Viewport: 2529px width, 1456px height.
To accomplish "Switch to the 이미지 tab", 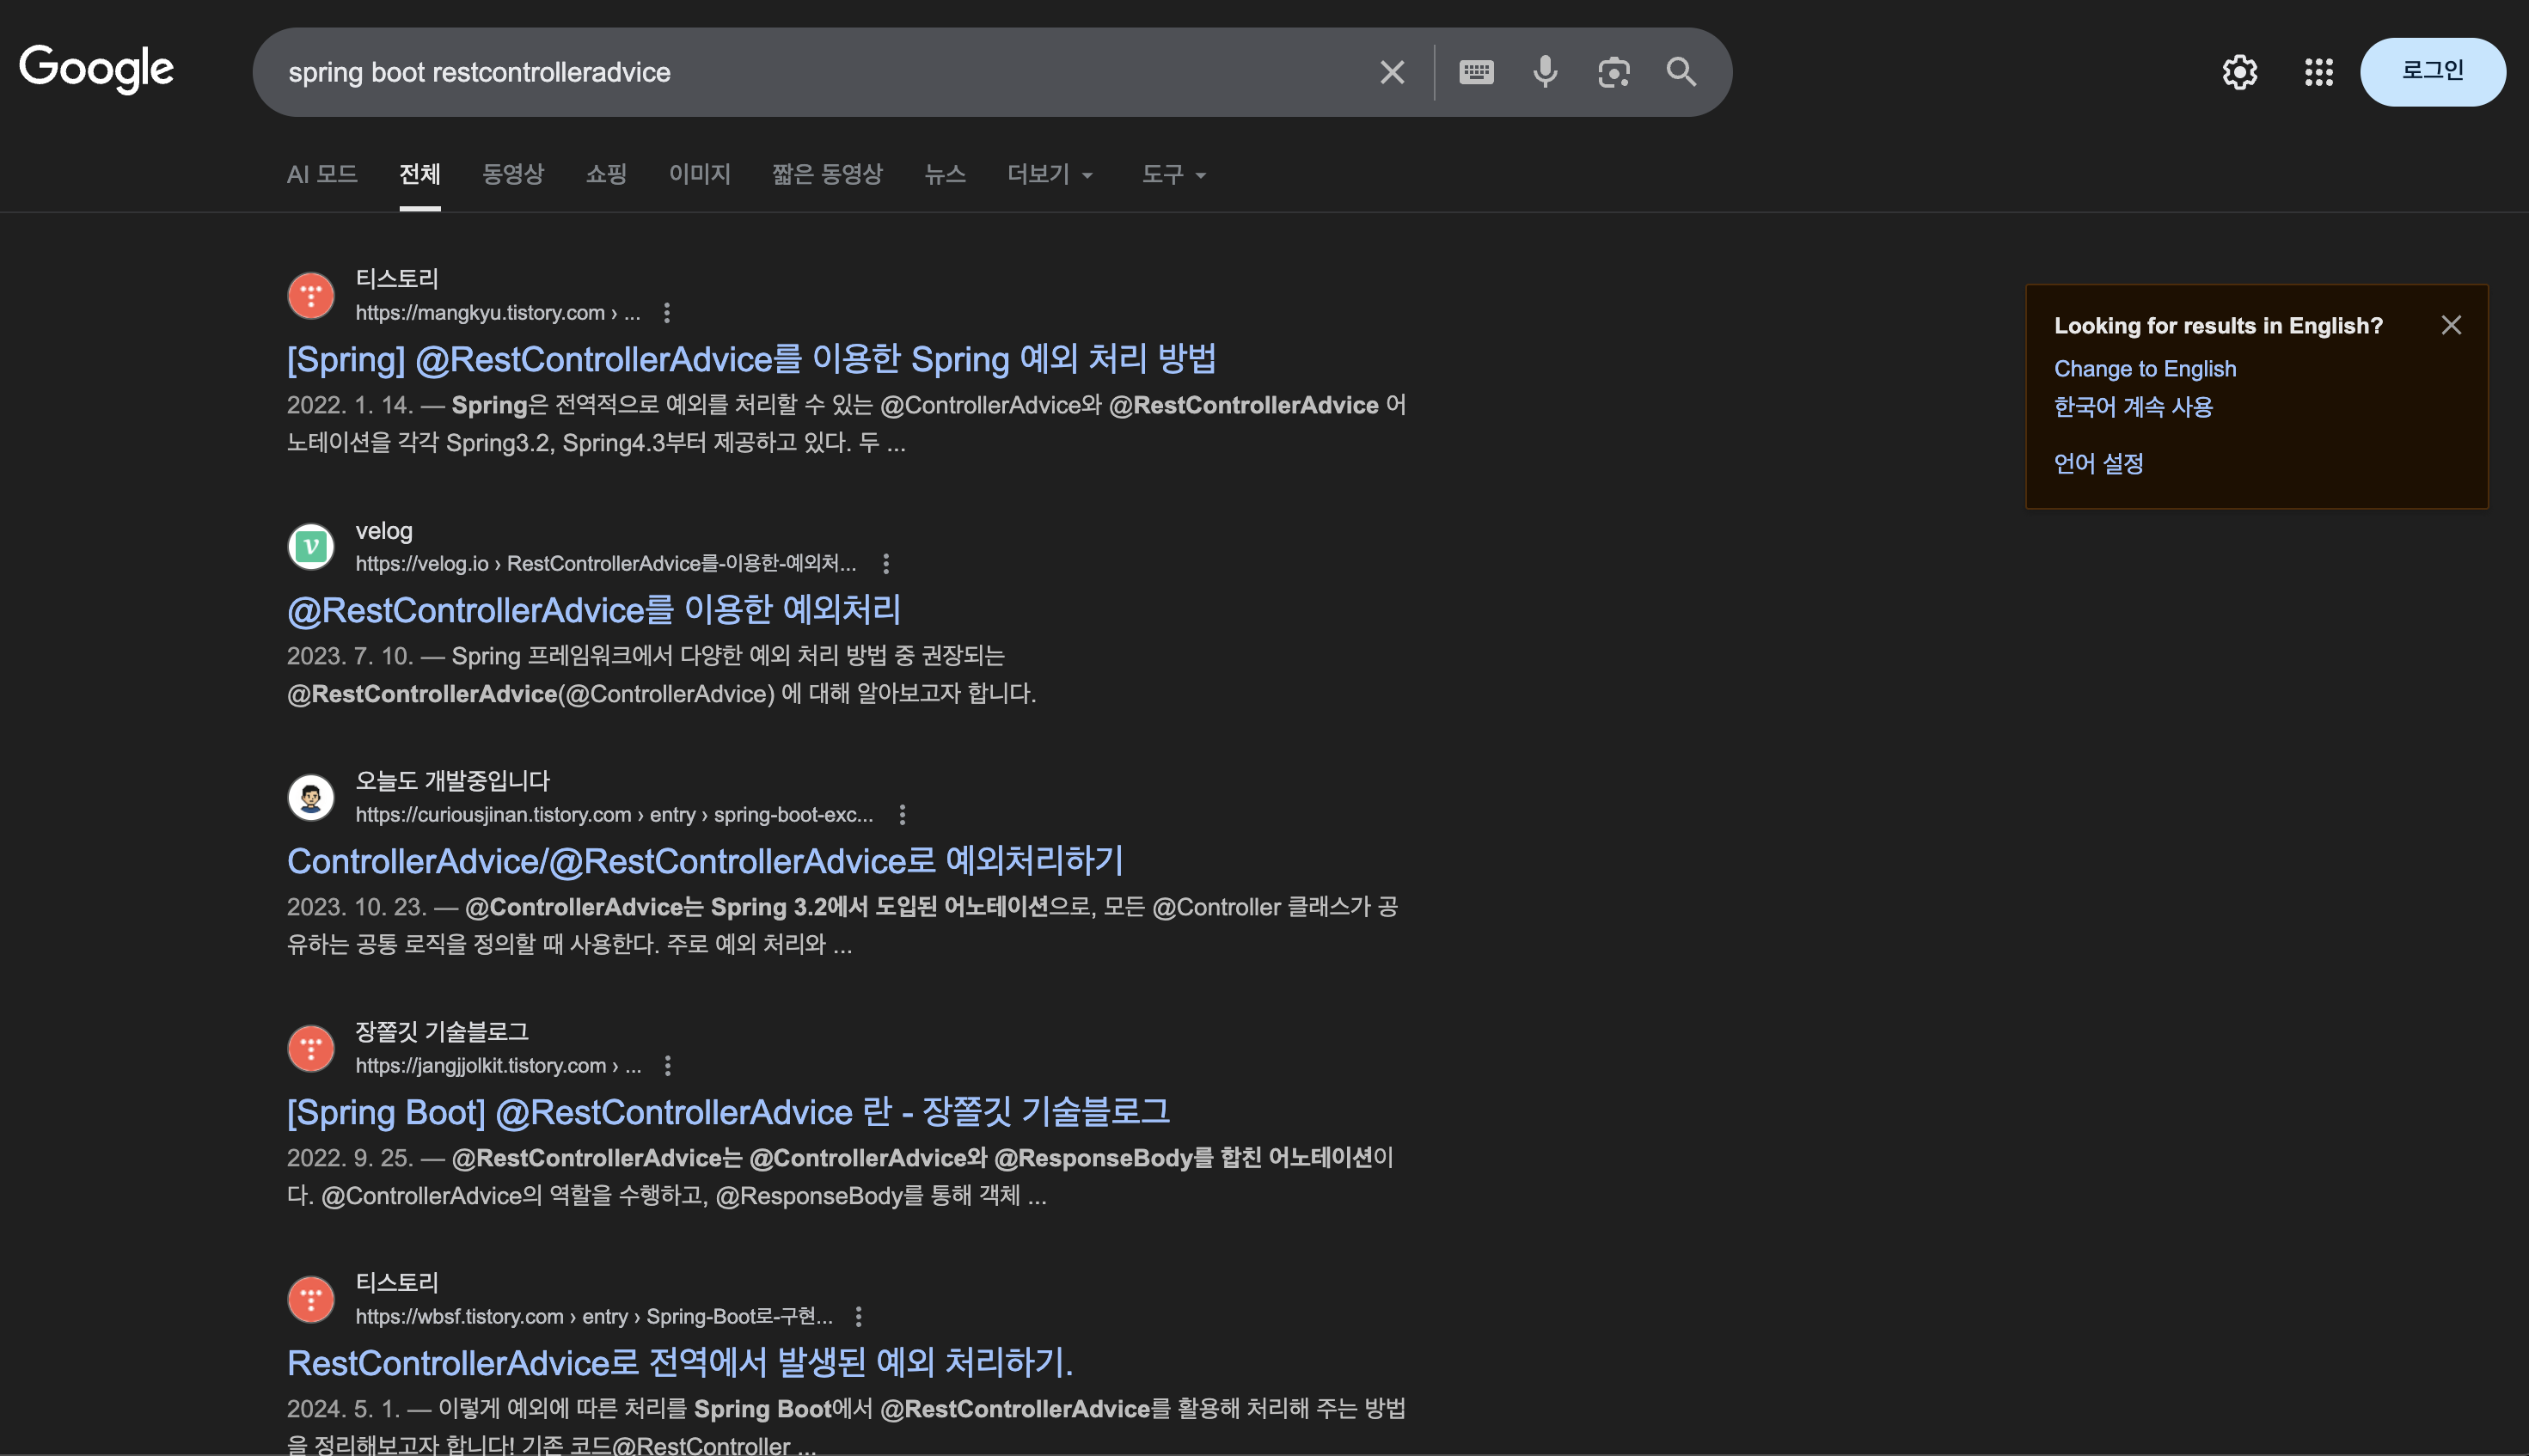I will 699,175.
